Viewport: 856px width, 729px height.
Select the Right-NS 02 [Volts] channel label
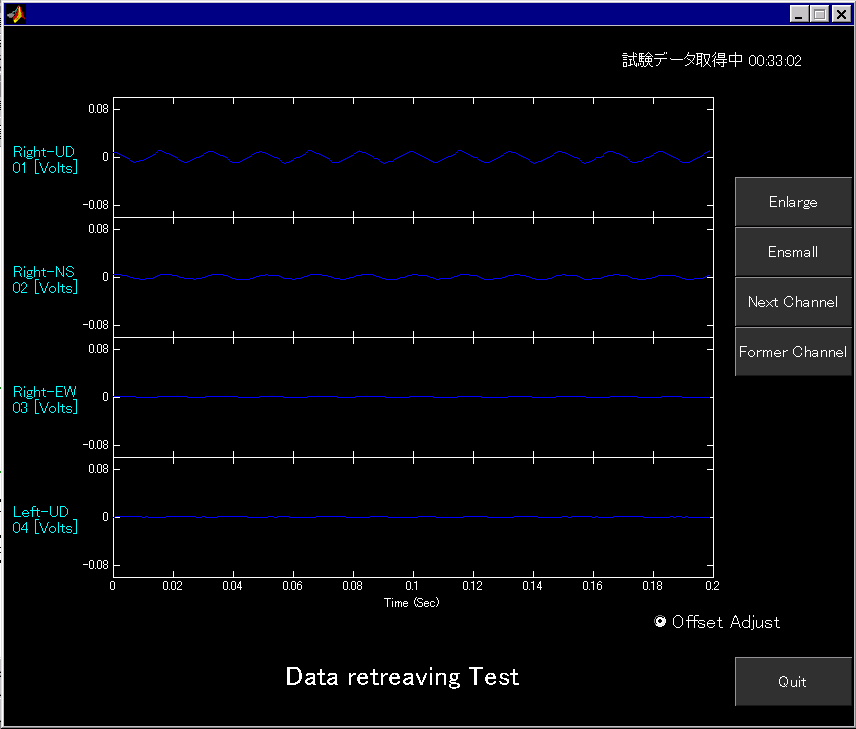[45, 280]
